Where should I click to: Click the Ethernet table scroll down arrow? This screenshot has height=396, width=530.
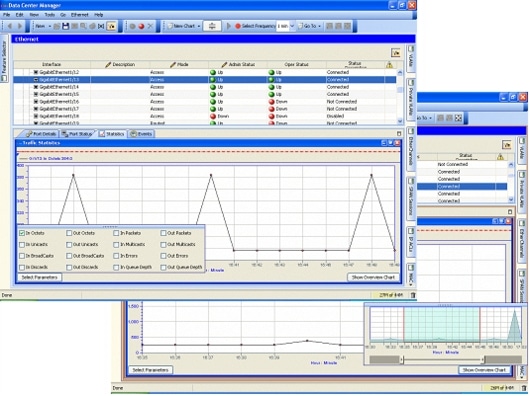click(400, 121)
